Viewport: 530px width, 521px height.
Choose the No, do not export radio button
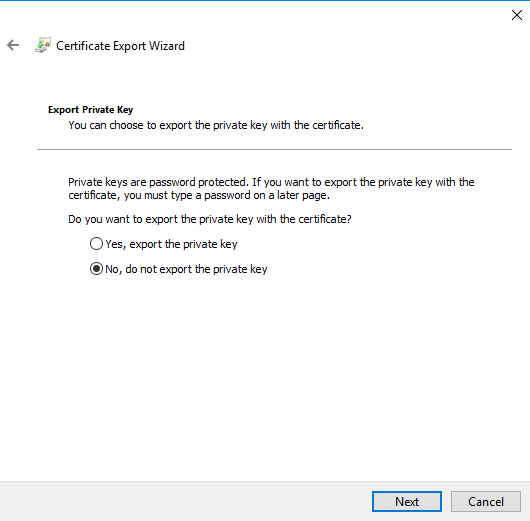(x=96, y=269)
